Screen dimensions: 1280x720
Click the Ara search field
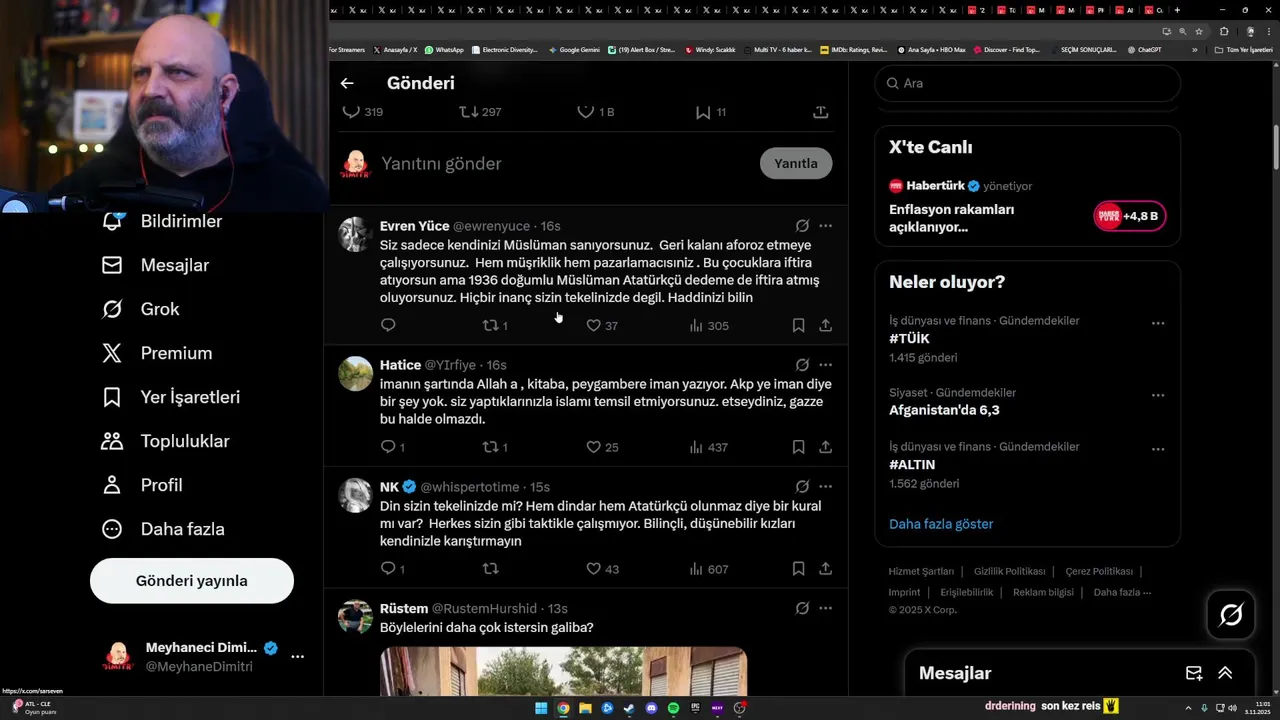pyautogui.click(x=1028, y=83)
